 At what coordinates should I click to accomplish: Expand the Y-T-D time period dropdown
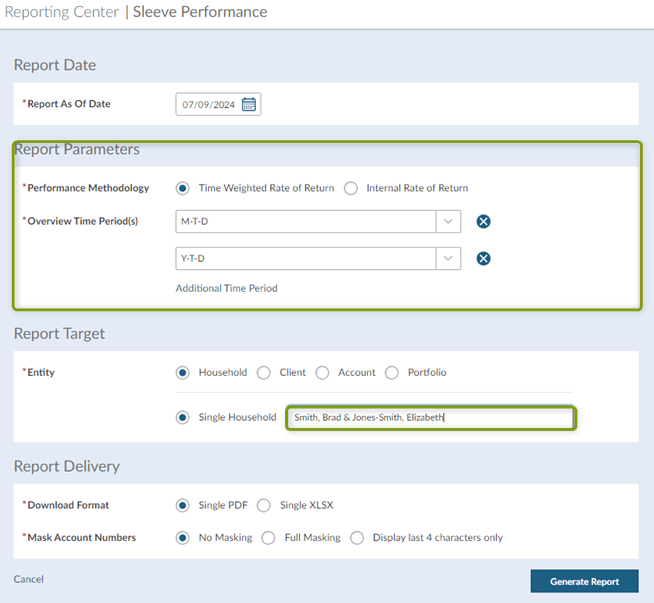tap(448, 259)
